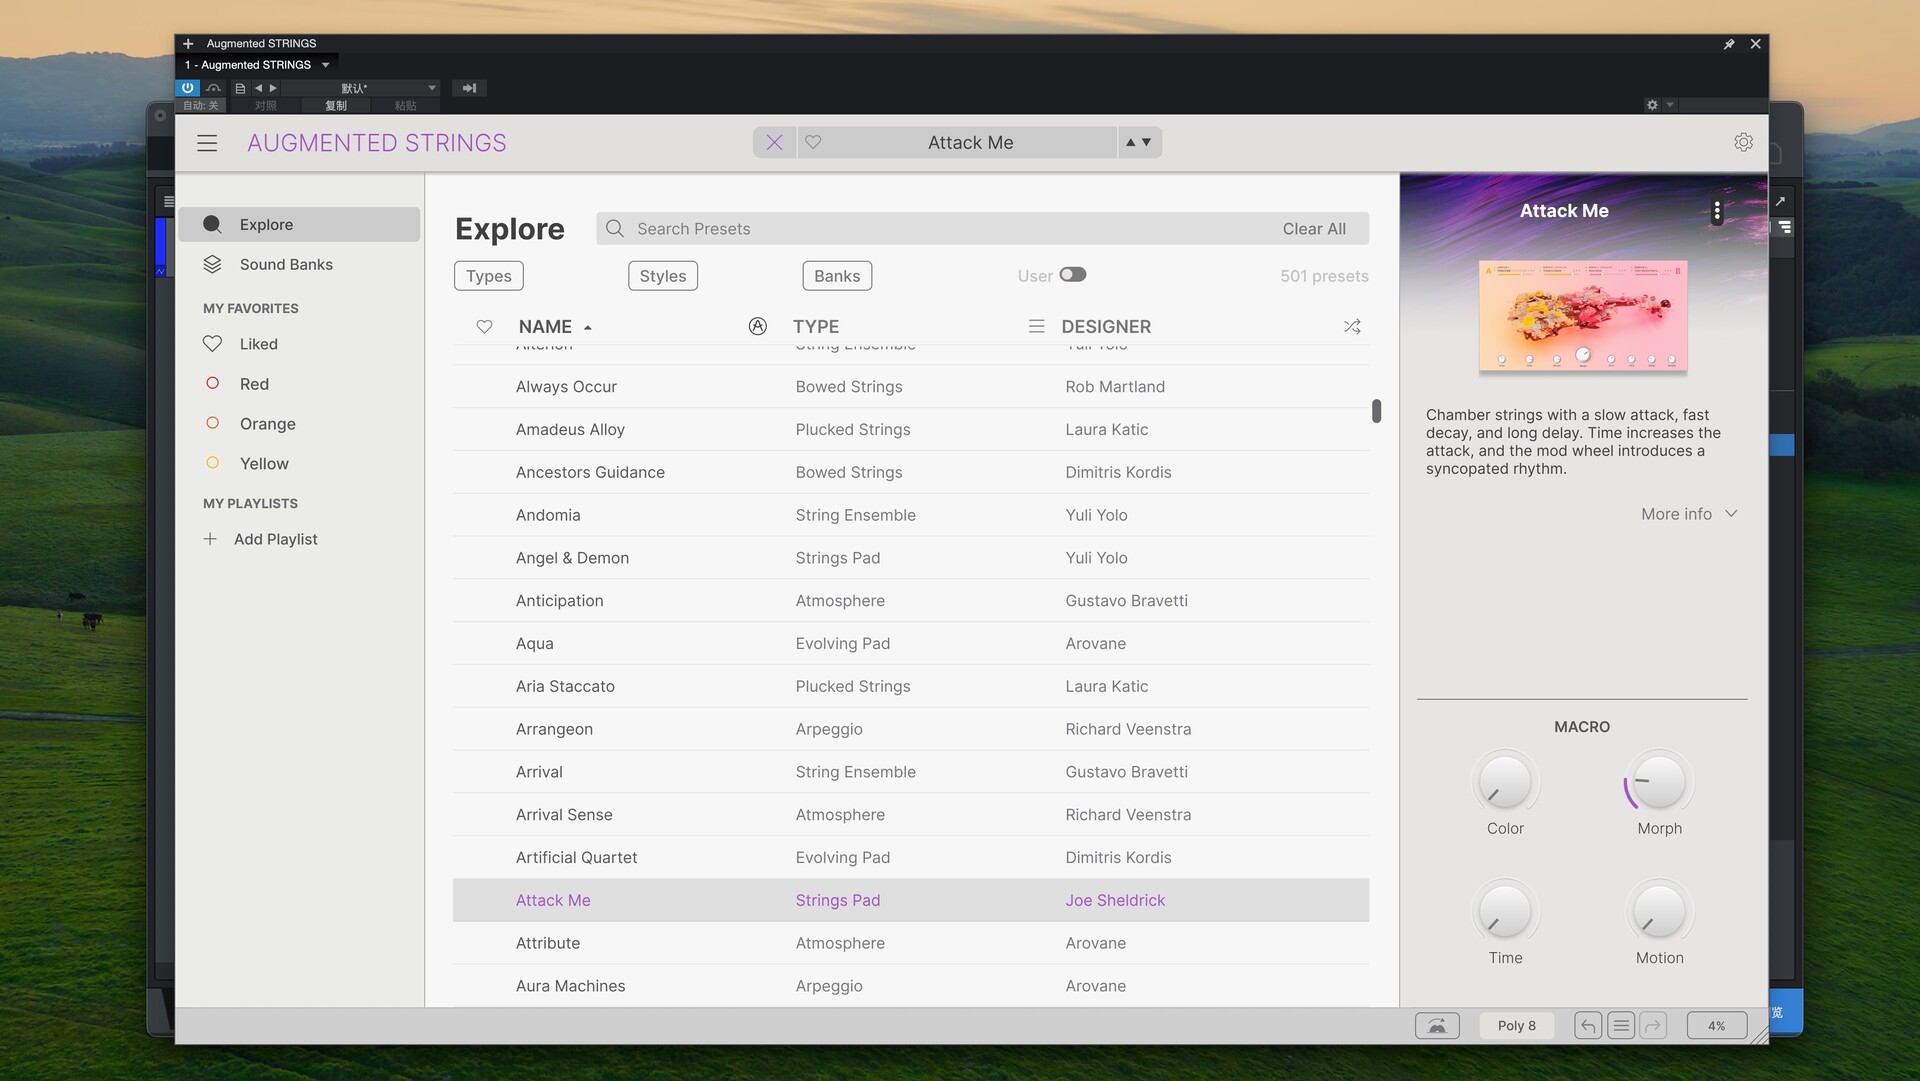
Task: Open the Types filter dropdown
Action: point(489,276)
